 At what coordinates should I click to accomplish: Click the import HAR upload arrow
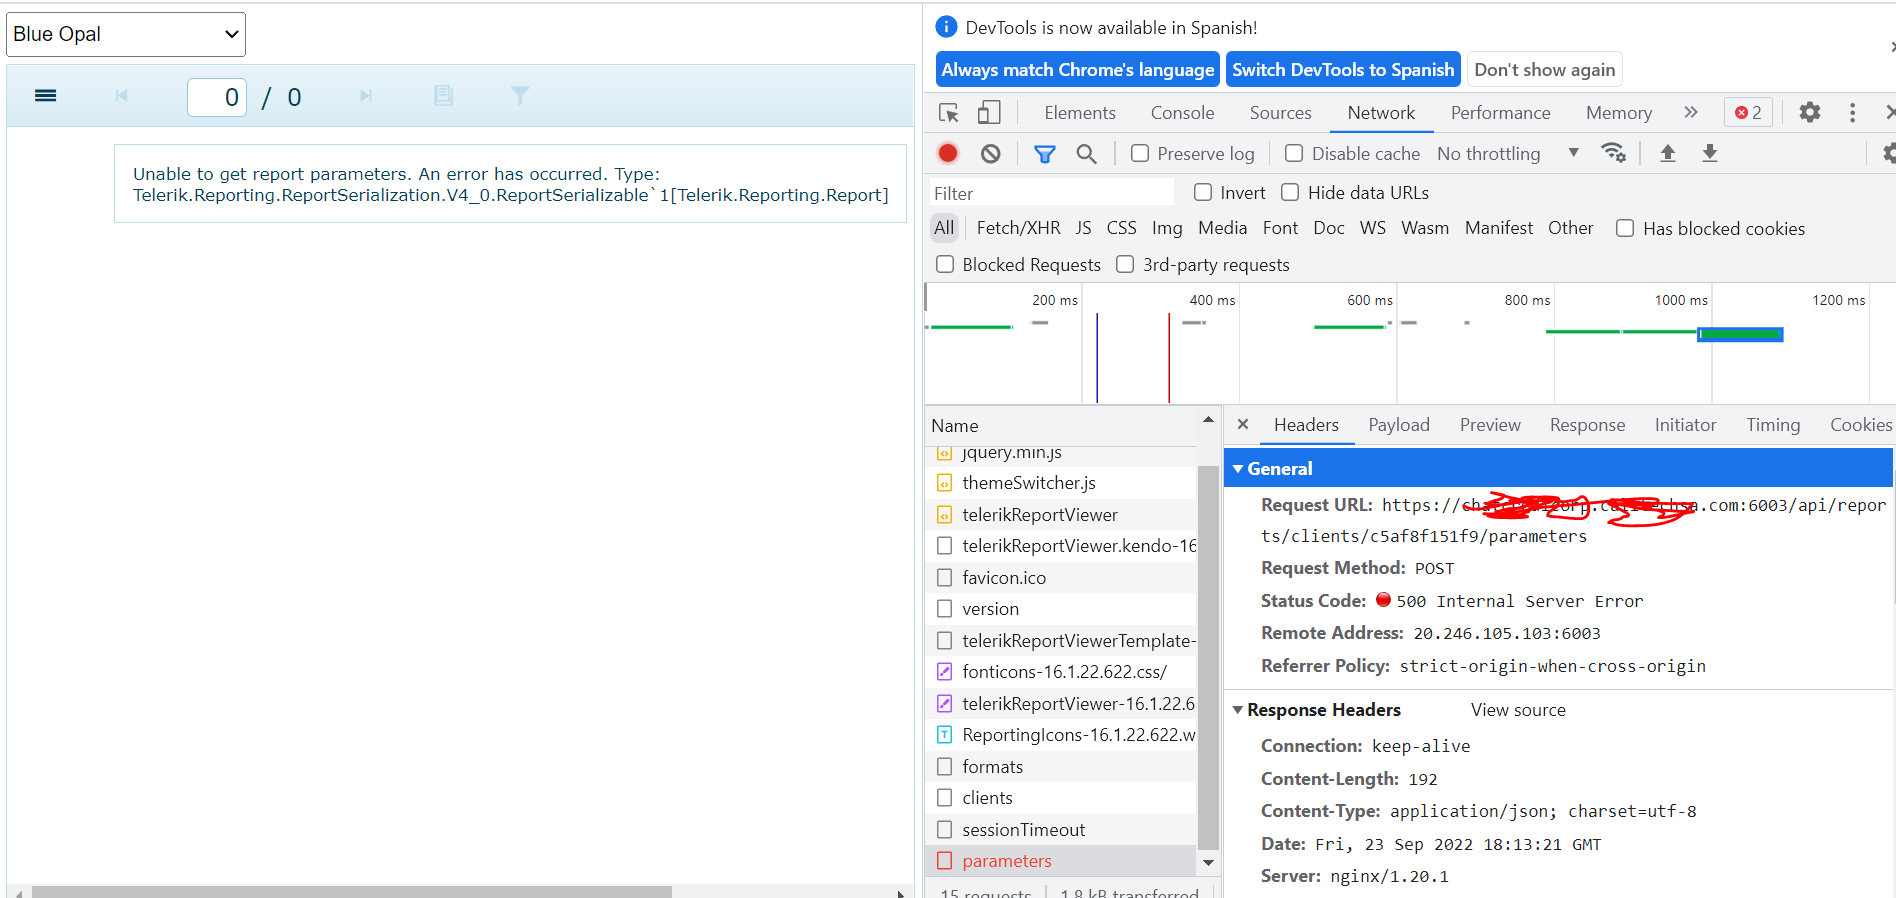[x=1667, y=153]
